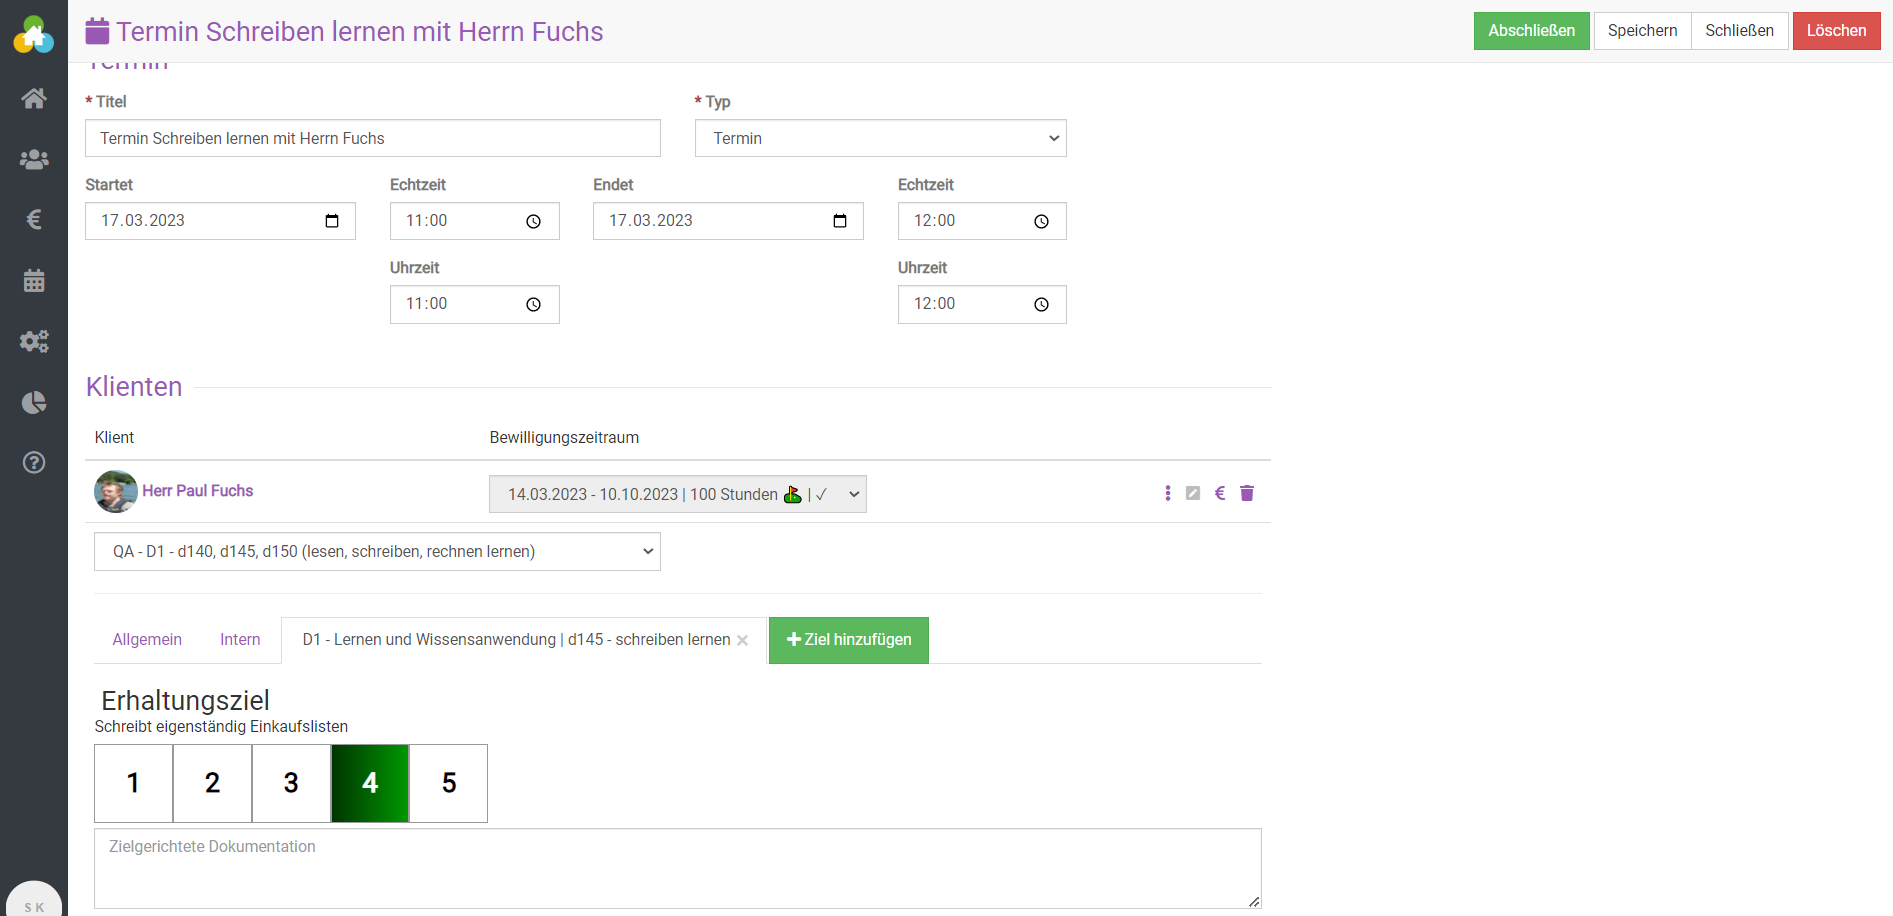Viewport: 1893px width, 916px height.
Task: Select rating 2 for Erhaltungsziel
Action: coord(212,783)
